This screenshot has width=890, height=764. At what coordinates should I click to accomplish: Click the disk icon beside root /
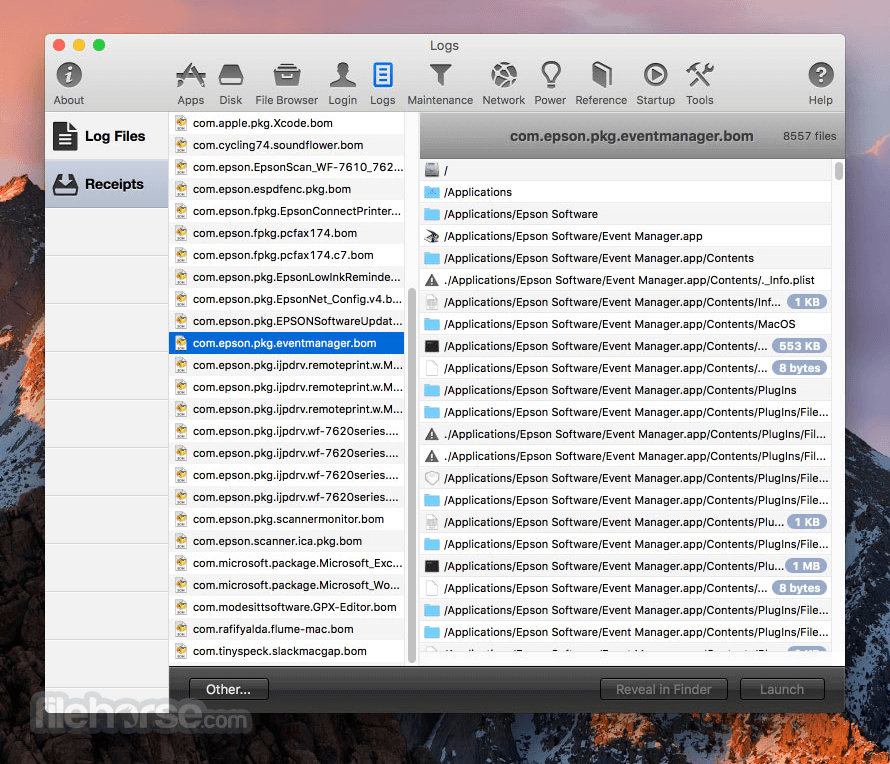(432, 170)
